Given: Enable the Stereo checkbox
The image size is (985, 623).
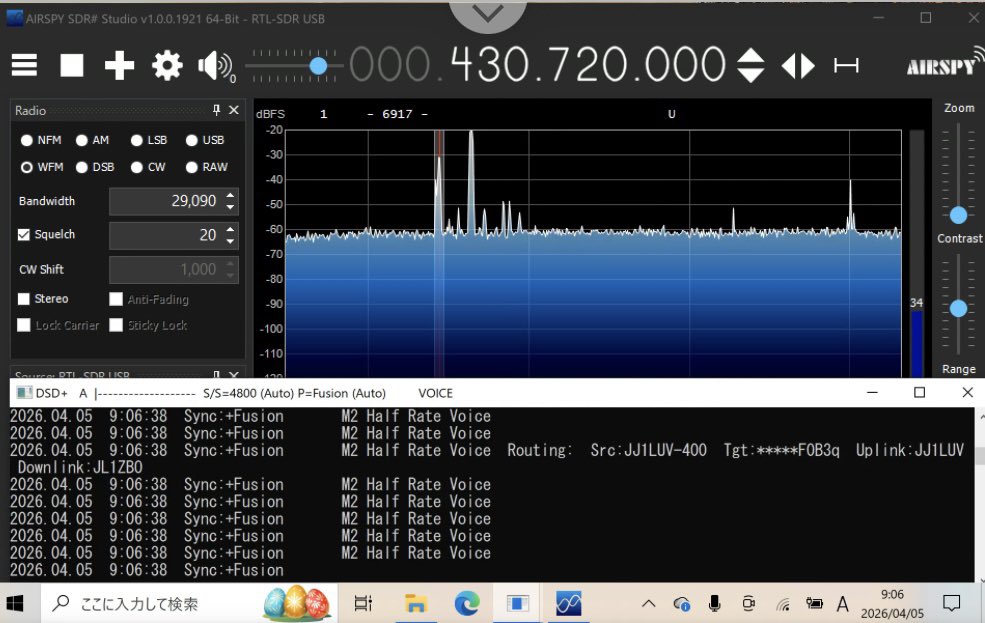Looking at the screenshot, I should click(x=24, y=299).
